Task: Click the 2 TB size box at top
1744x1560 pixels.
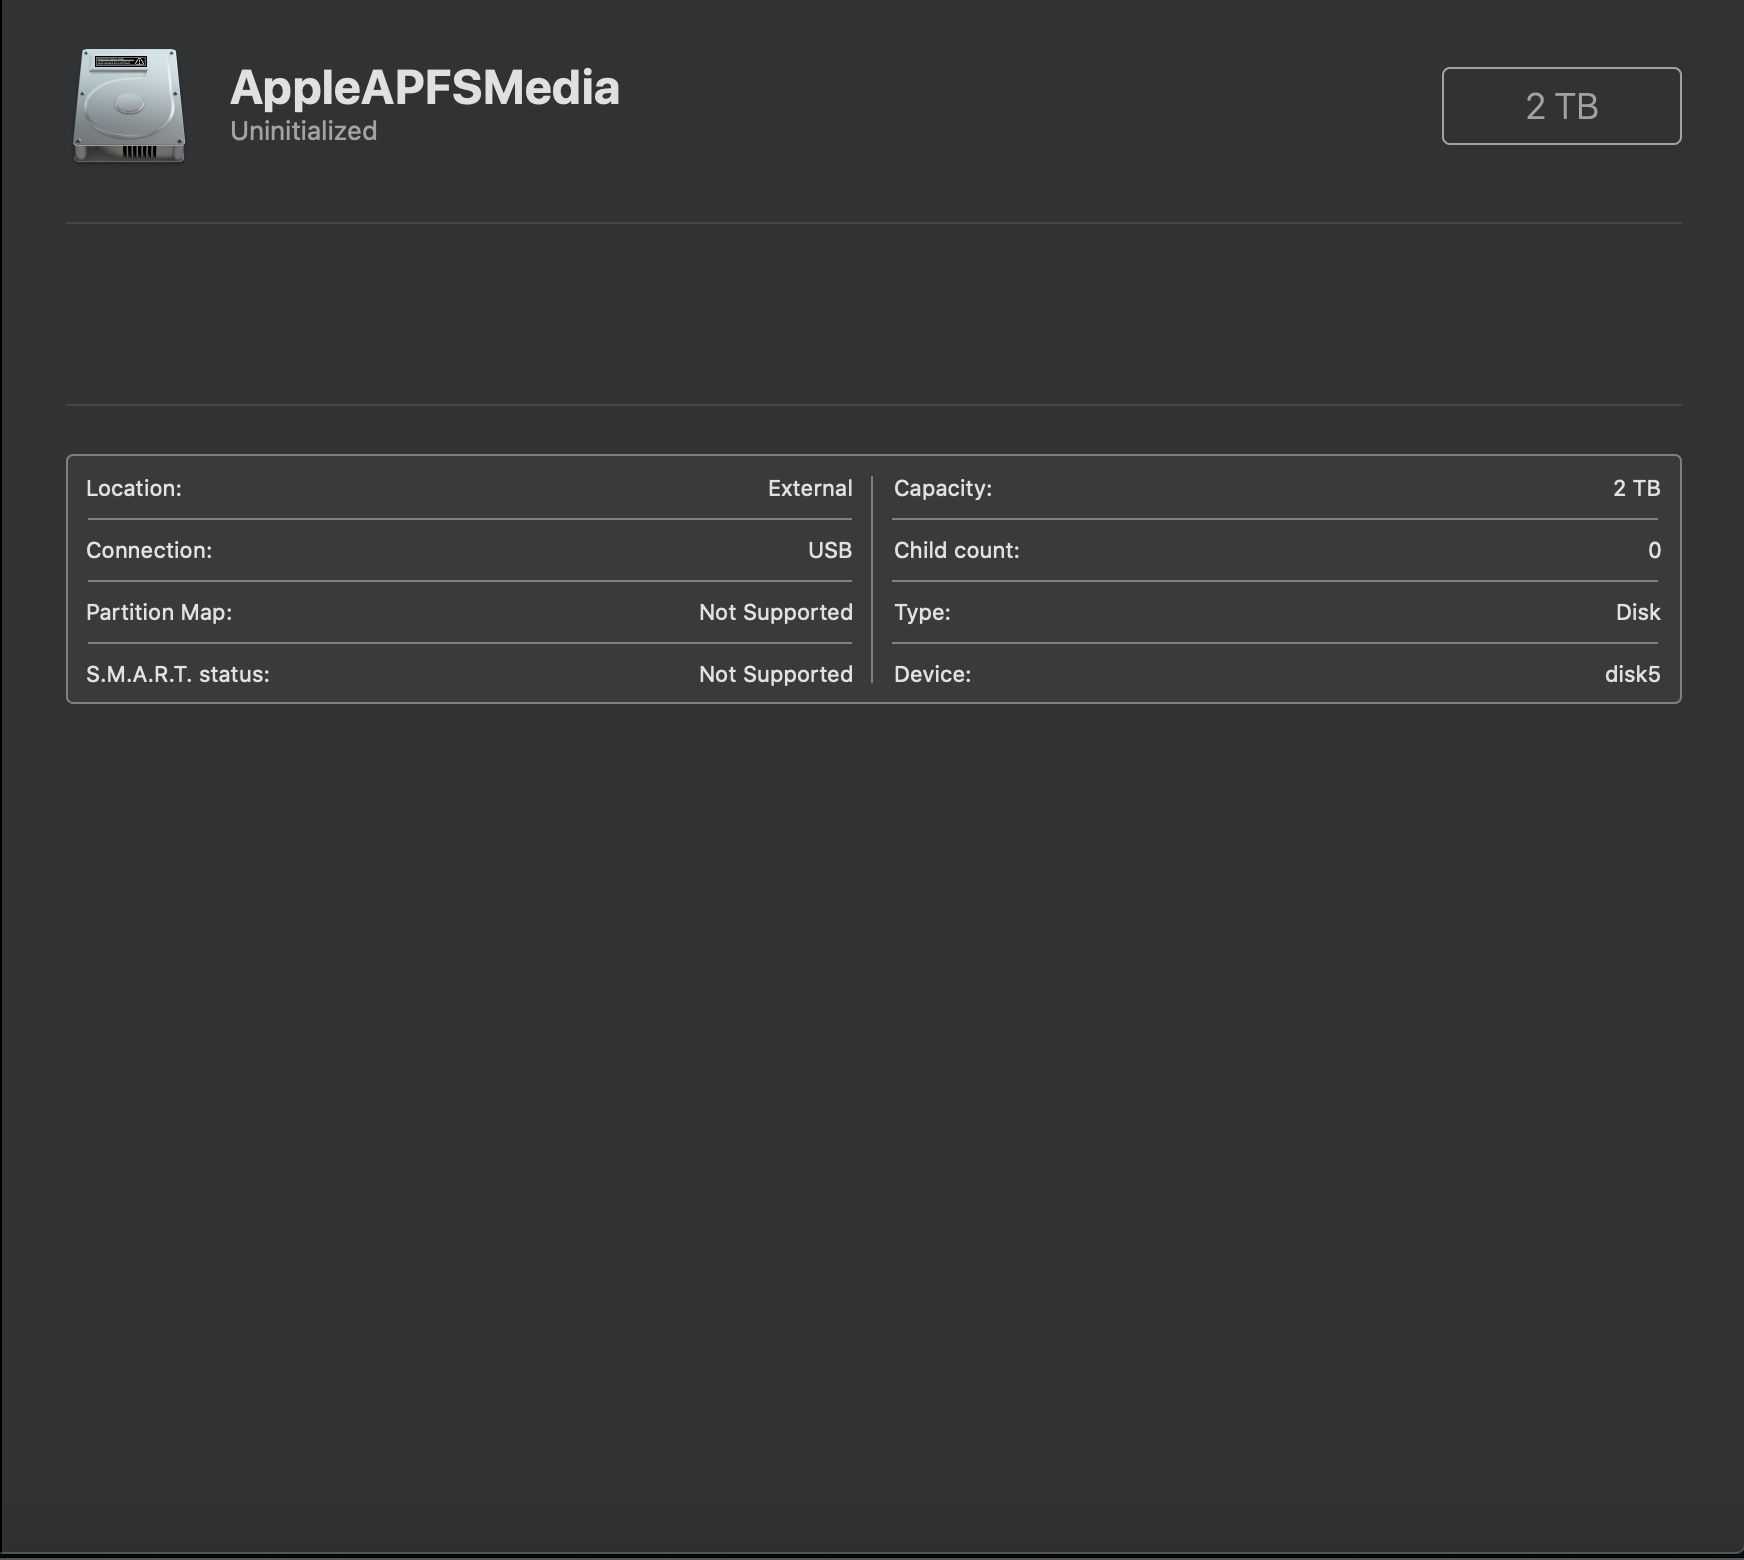Action: (x=1561, y=106)
